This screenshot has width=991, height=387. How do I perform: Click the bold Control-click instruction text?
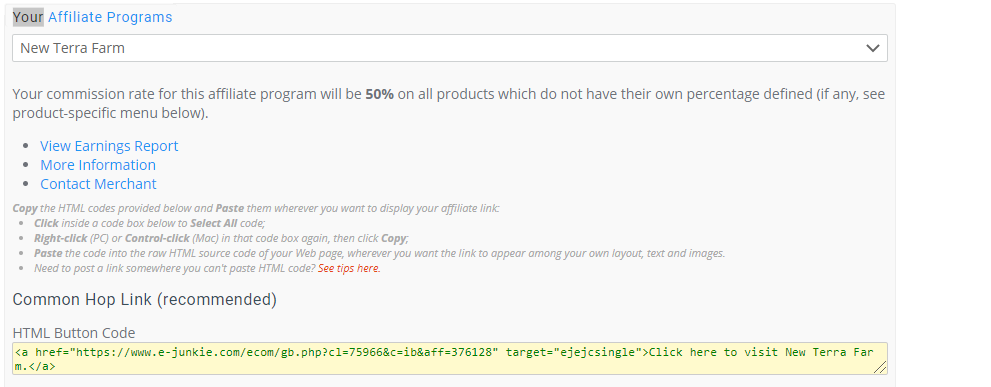[x=157, y=238]
